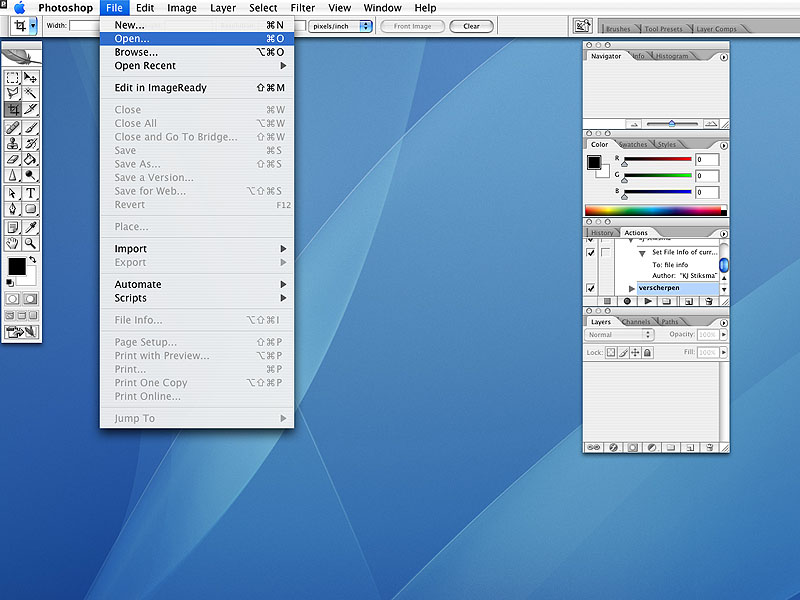
Task: Choose the Type tool
Action: tap(31, 193)
